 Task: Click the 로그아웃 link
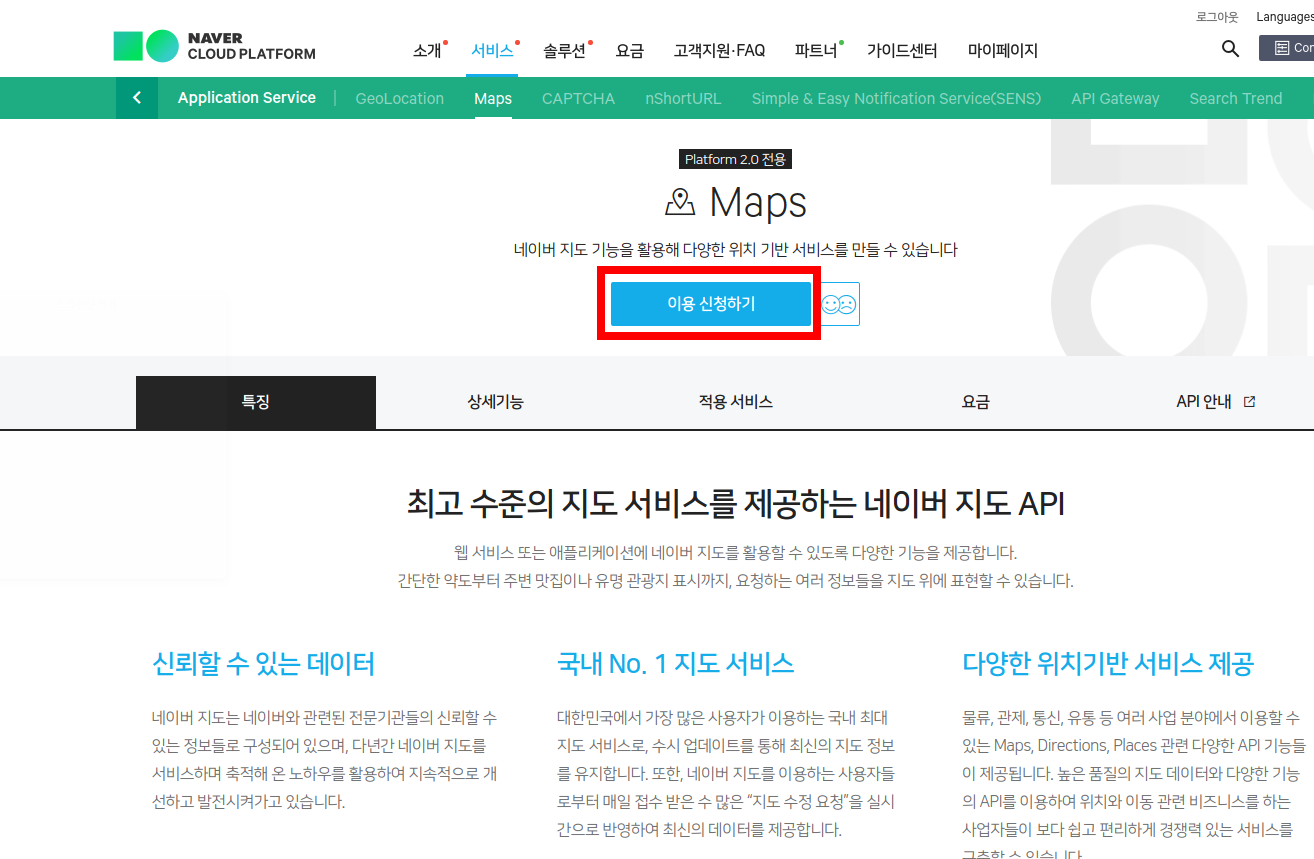click(x=1217, y=17)
